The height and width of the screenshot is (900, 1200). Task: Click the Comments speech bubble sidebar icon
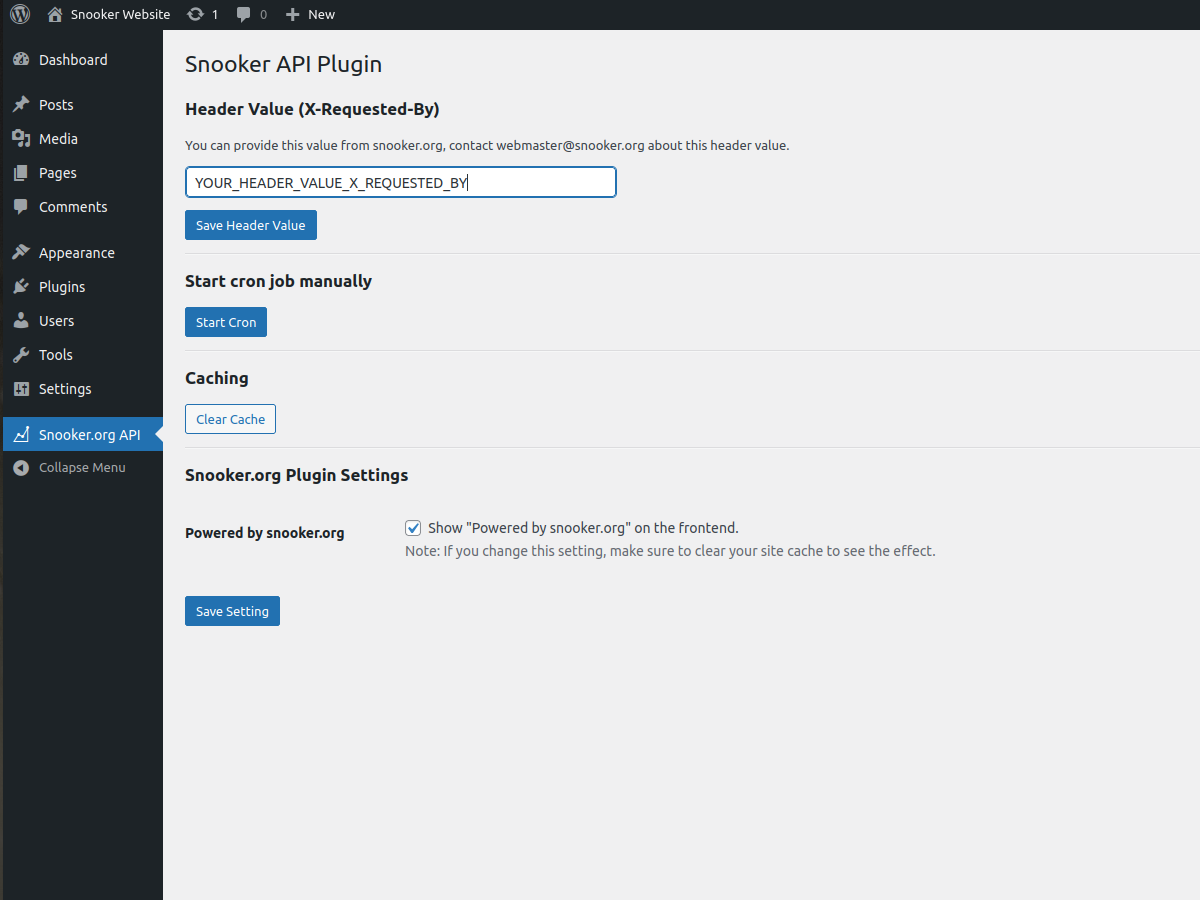point(21,207)
